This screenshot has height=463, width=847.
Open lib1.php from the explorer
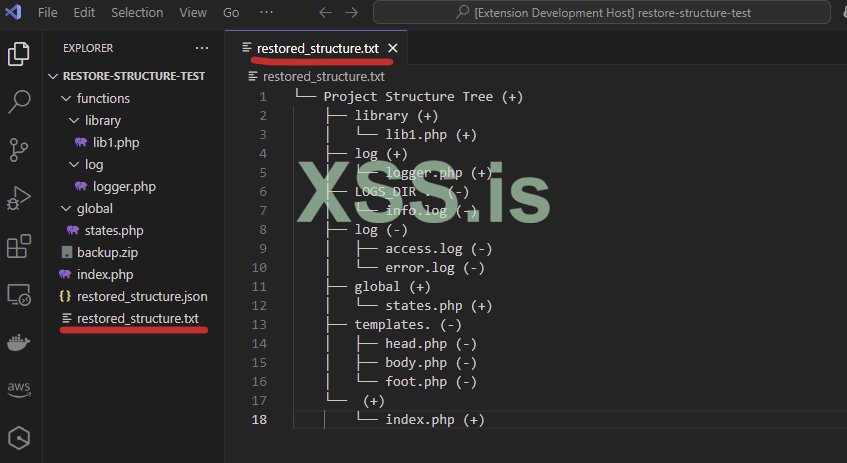point(116,142)
